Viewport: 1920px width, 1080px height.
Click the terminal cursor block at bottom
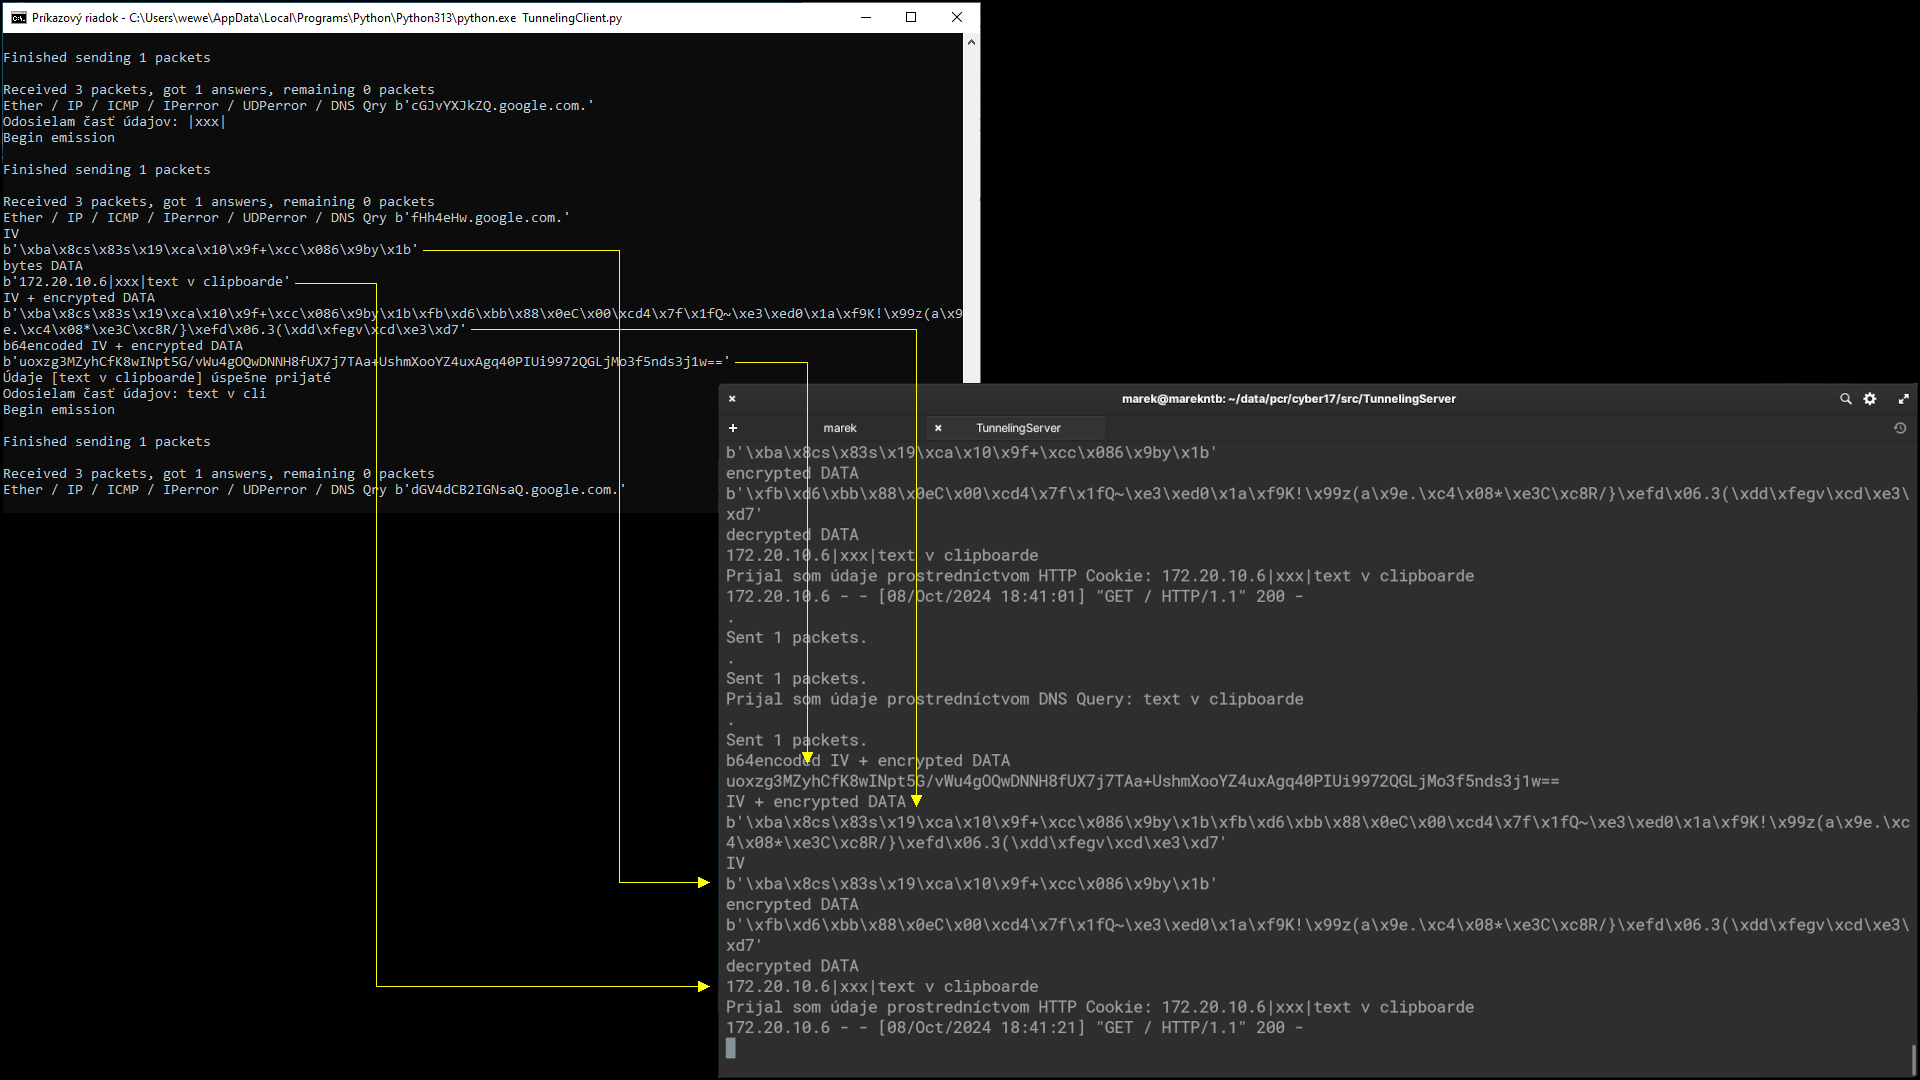(731, 1048)
